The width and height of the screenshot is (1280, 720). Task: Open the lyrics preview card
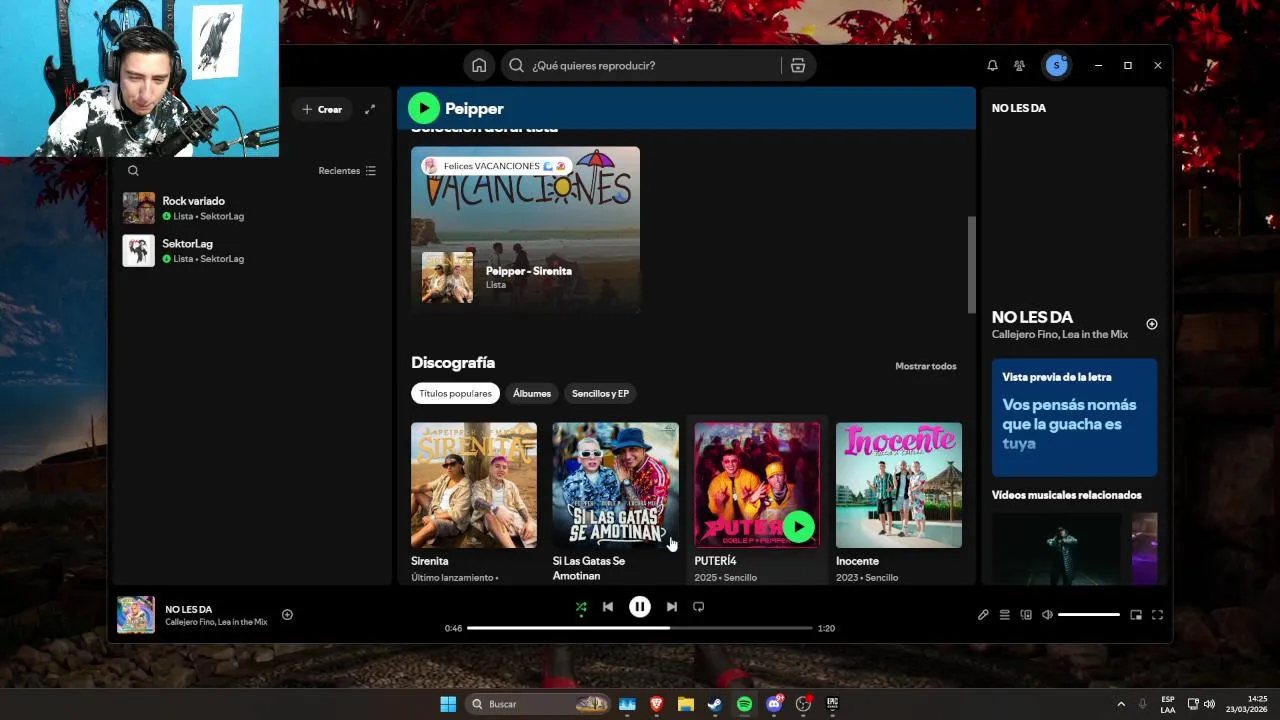coord(1074,417)
